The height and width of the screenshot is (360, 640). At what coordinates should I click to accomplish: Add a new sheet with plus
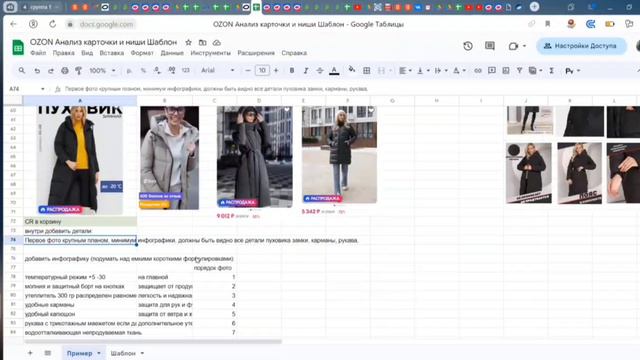(30, 353)
